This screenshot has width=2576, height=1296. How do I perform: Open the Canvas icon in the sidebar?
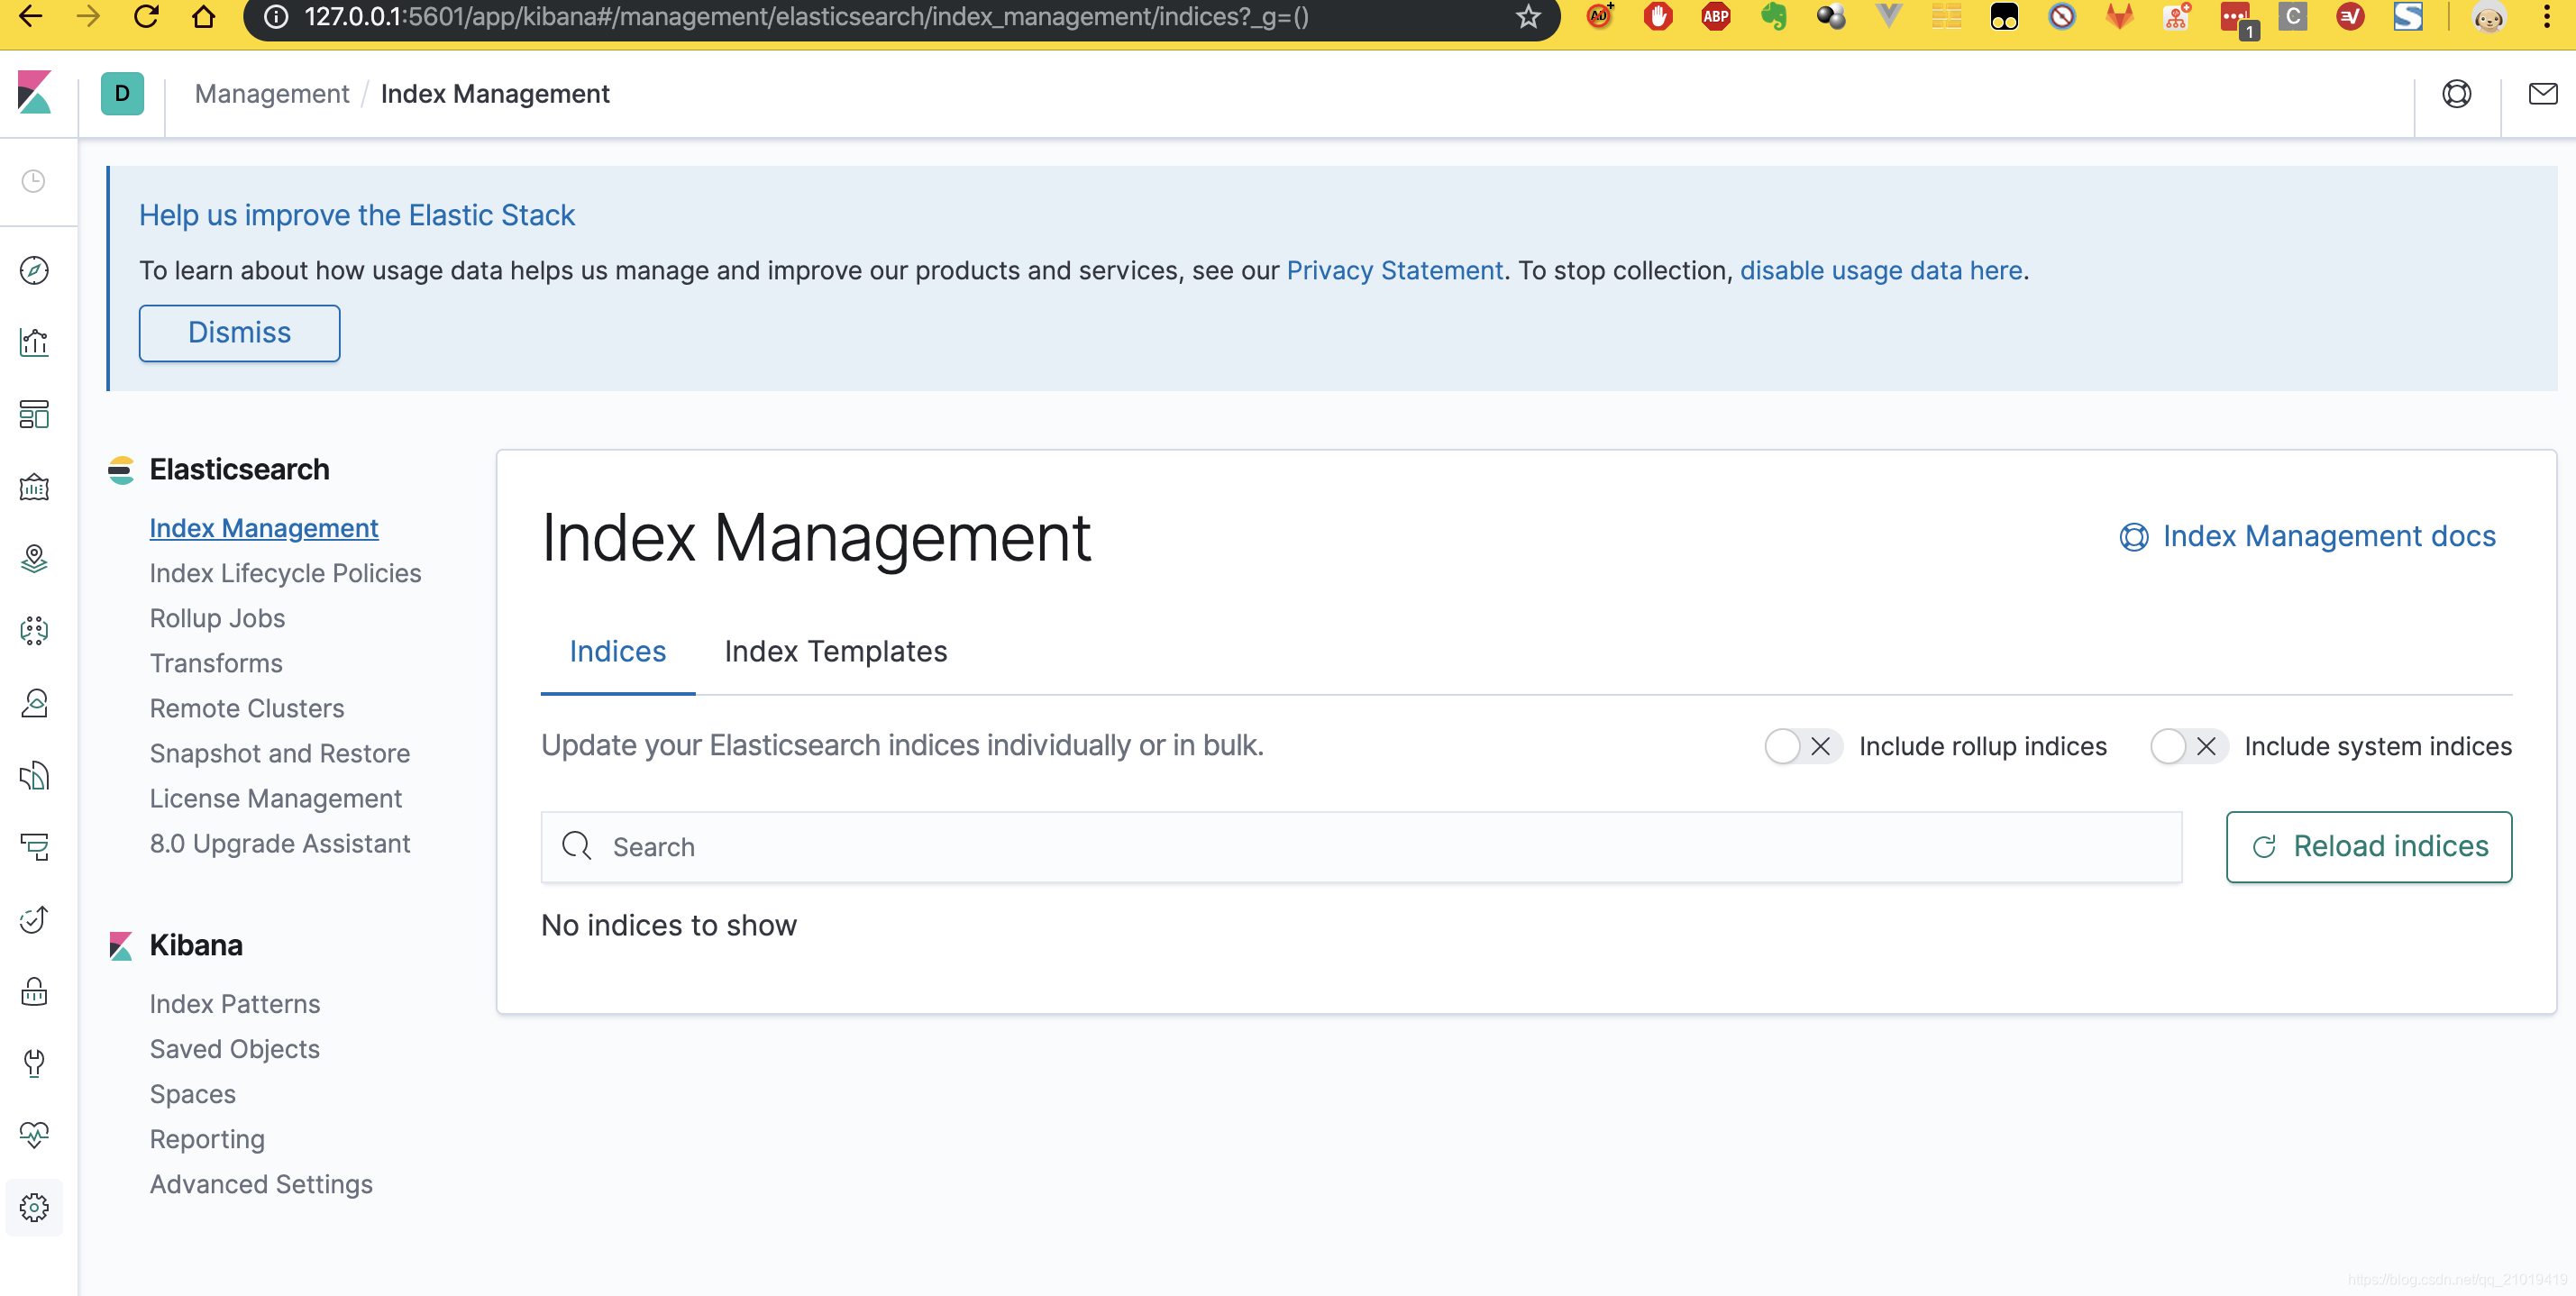34,487
